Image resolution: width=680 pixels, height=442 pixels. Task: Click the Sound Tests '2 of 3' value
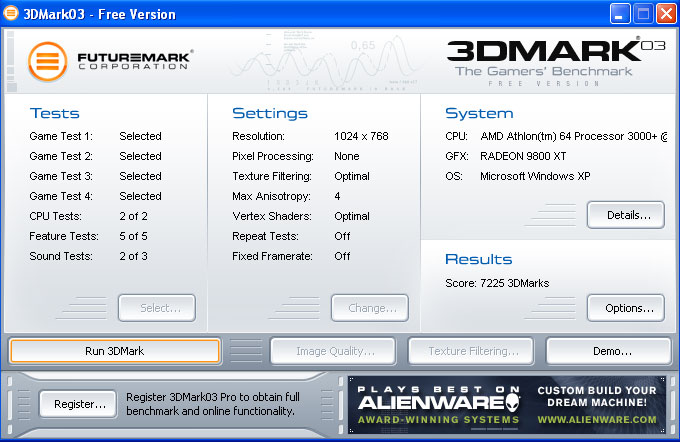pos(134,256)
